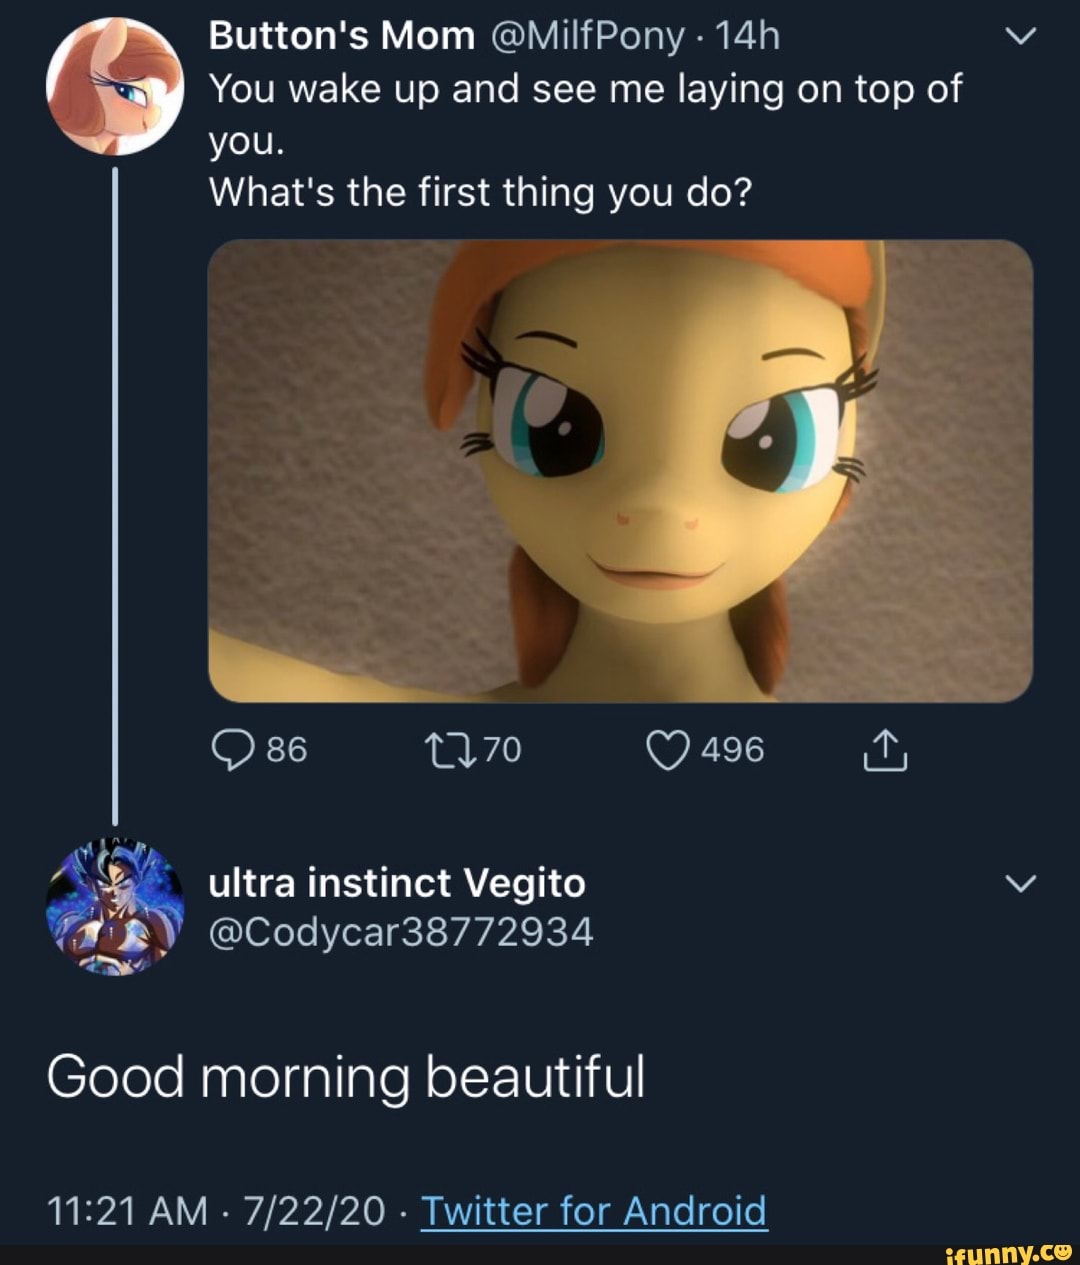Select the "Good morning beautiful" reply text
The height and width of the screenshot is (1265, 1080).
pyautogui.click(x=346, y=1077)
